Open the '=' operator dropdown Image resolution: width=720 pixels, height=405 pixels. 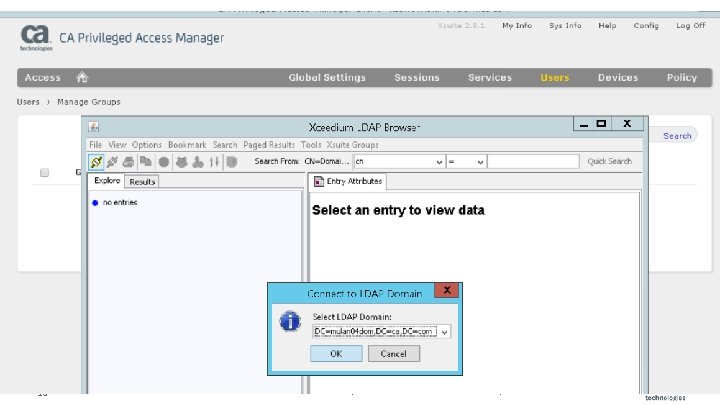pos(480,162)
